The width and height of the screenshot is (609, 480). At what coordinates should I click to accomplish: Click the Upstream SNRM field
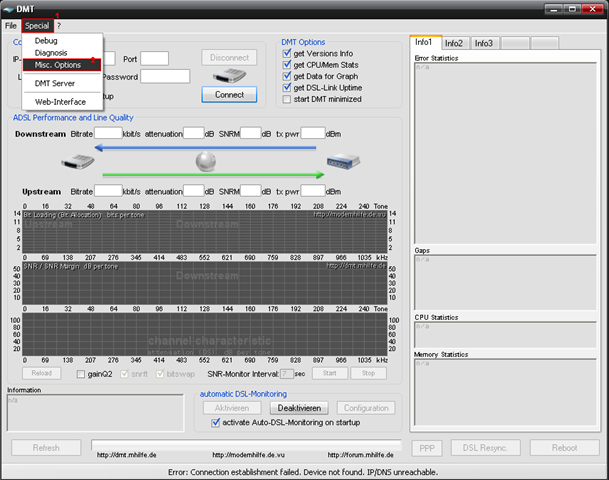251,191
